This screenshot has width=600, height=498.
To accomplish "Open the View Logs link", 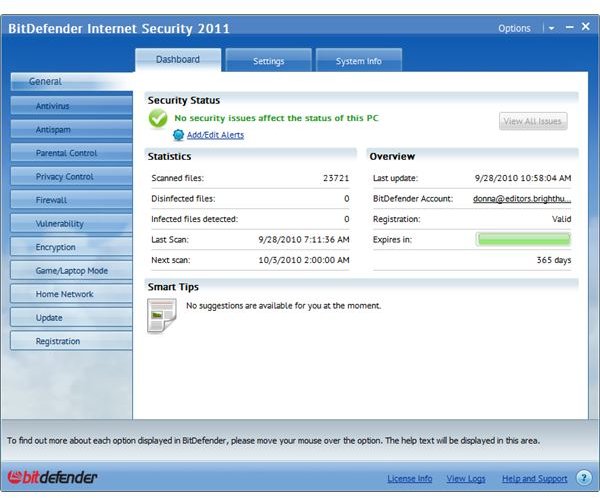I will tap(466, 478).
